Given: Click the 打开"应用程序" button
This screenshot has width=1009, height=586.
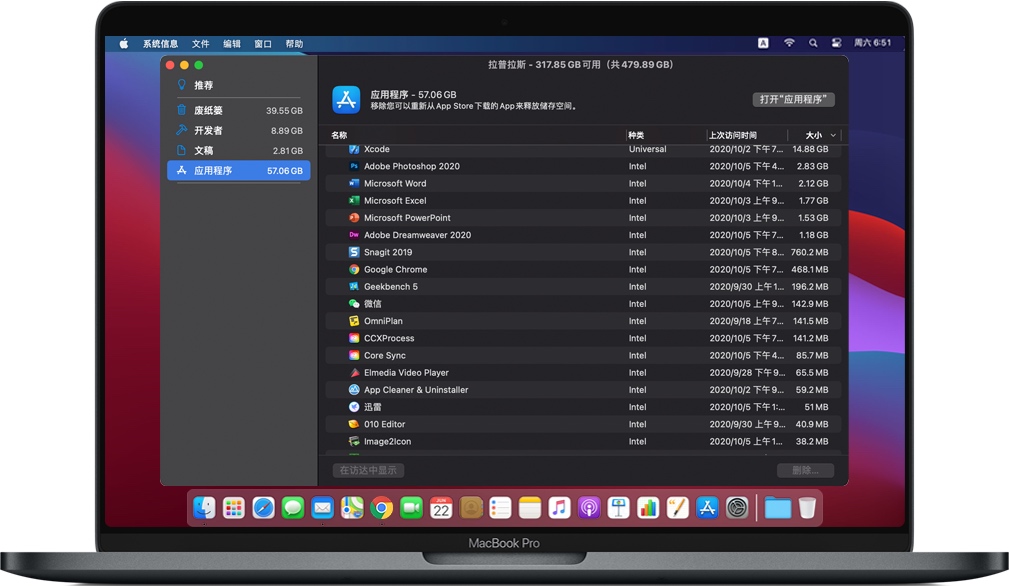Looking at the screenshot, I should point(794,100).
